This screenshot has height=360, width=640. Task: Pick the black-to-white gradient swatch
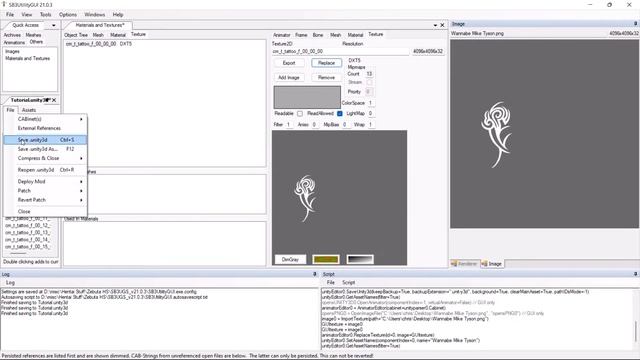[x=360, y=260]
